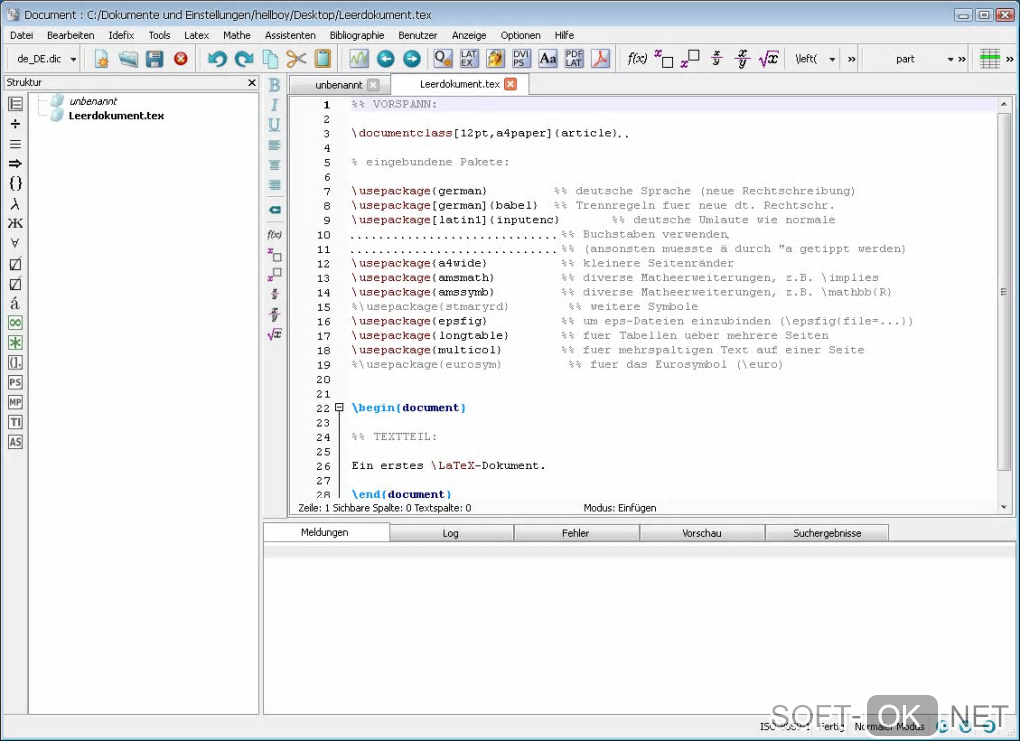
Task: Open the Acrobat PDF viewer icon
Action: click(599, 59)
